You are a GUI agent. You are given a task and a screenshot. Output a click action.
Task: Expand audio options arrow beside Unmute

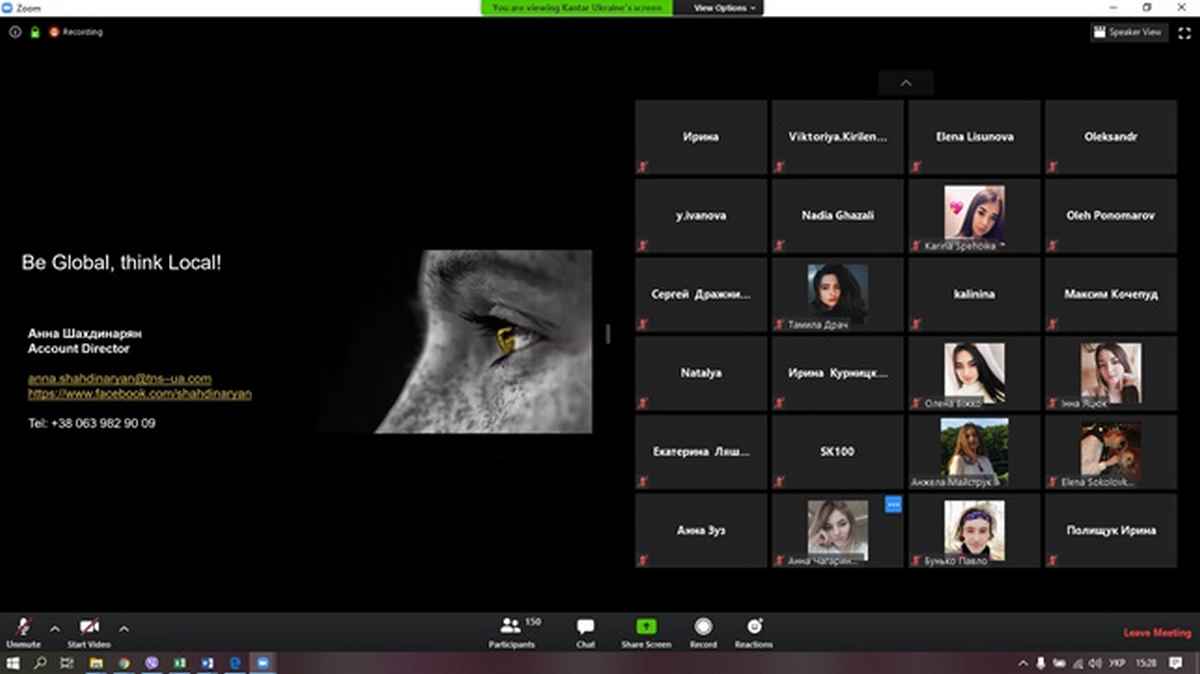pyautogui.click(x=55, y=629)
